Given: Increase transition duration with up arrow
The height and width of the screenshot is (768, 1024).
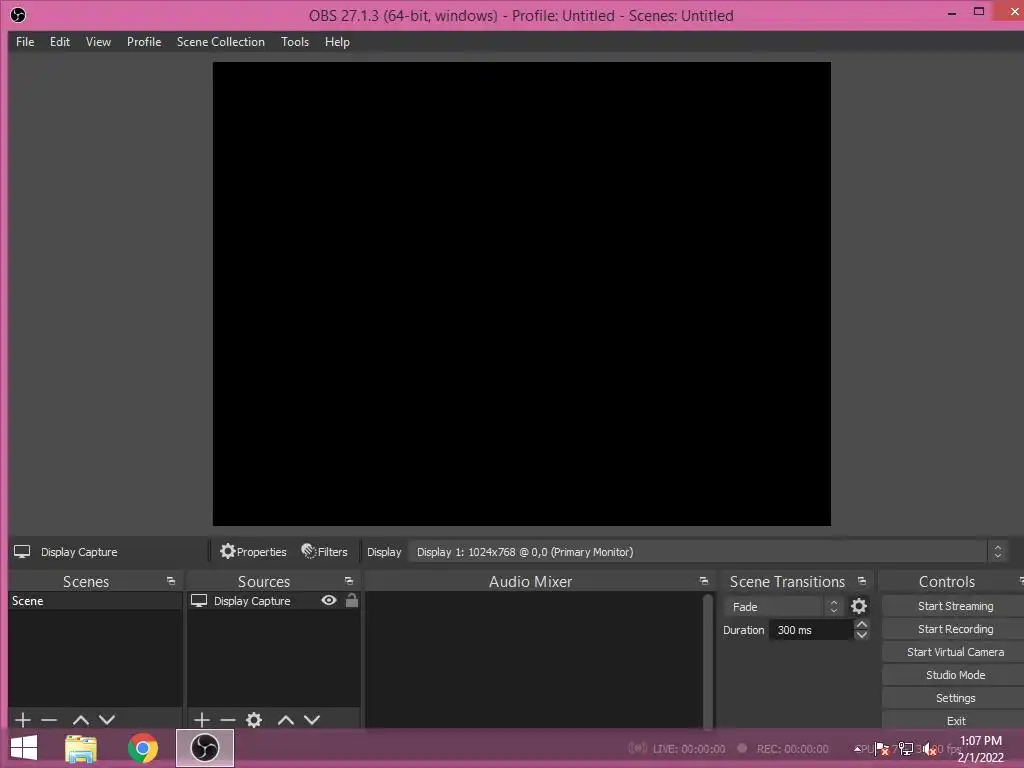Looking at the screenshot, I should pos(862,624).
